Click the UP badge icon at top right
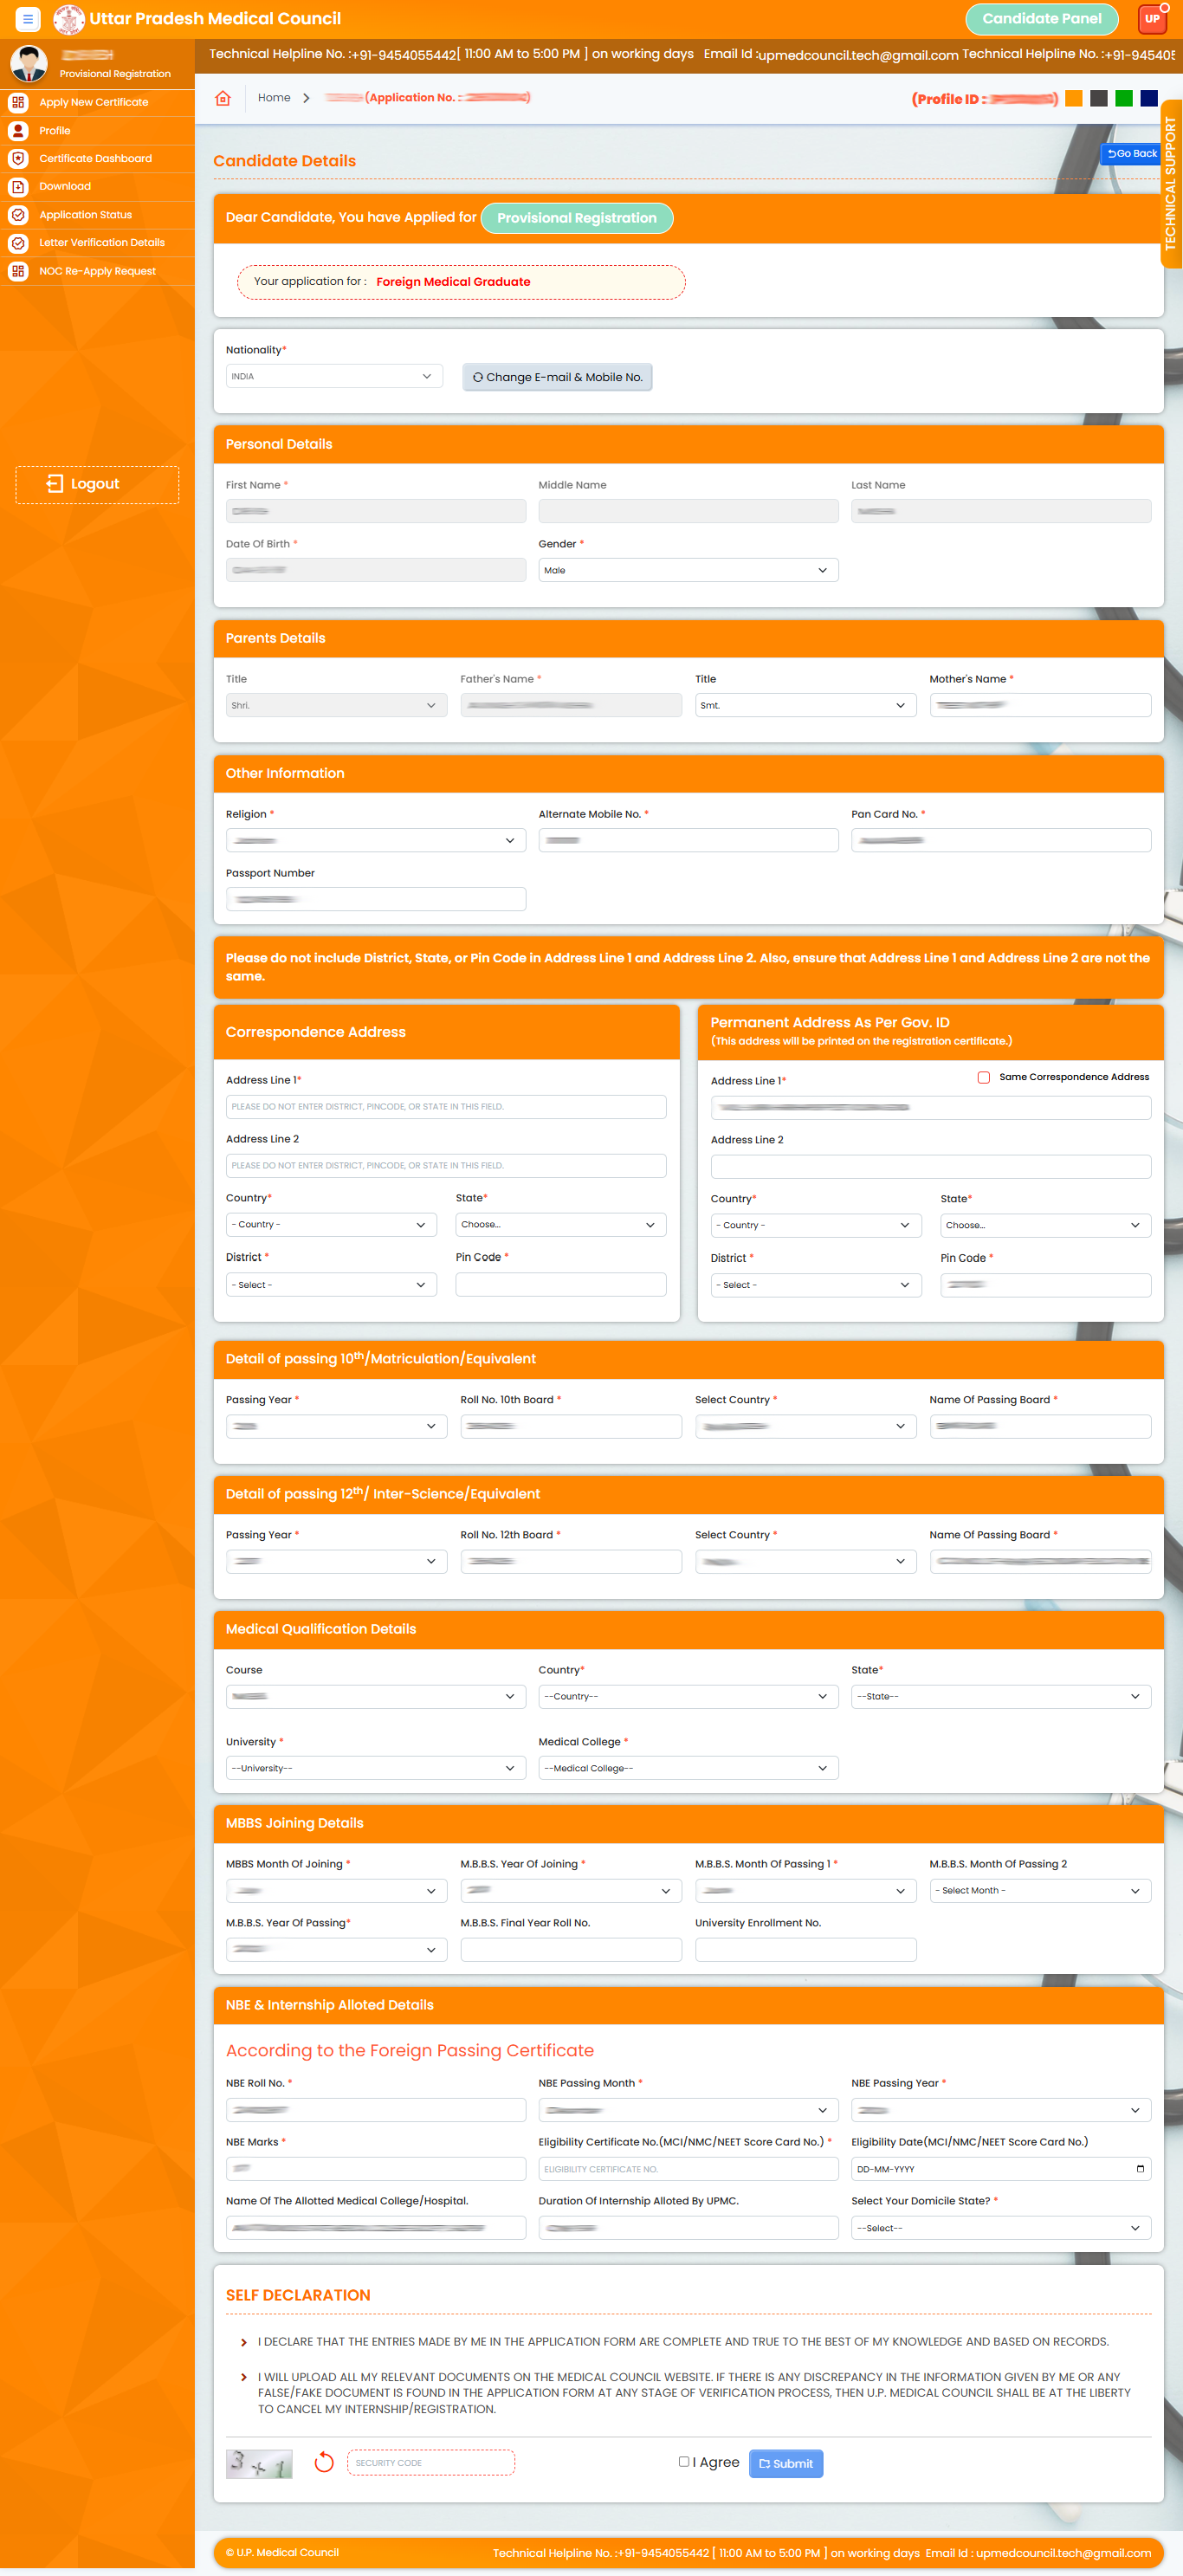 coord(1152,19)
